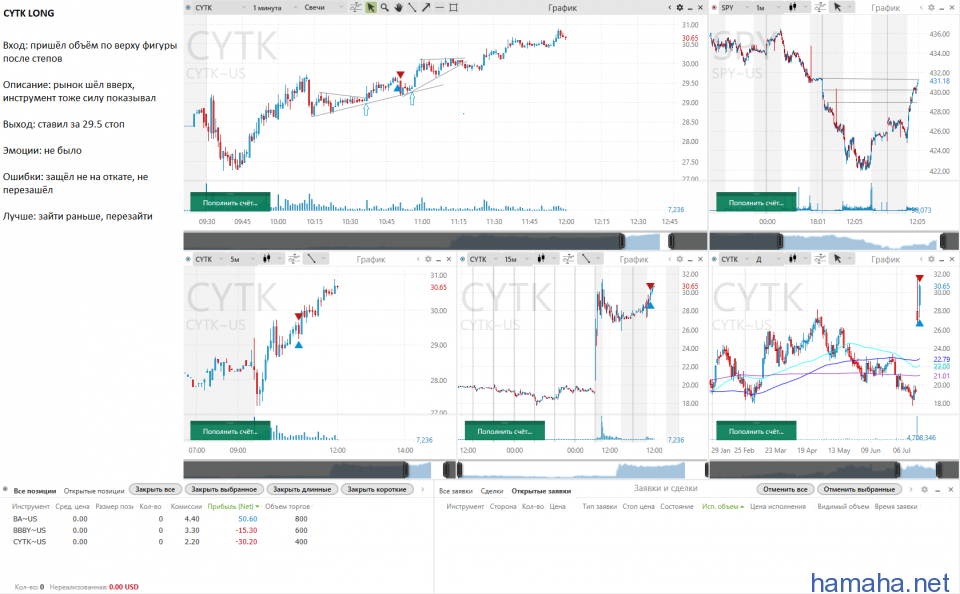Open the '5м' timeframe dropdown
Image resolution: width=960 pixels, height=594 pixels.
(242, 259)
